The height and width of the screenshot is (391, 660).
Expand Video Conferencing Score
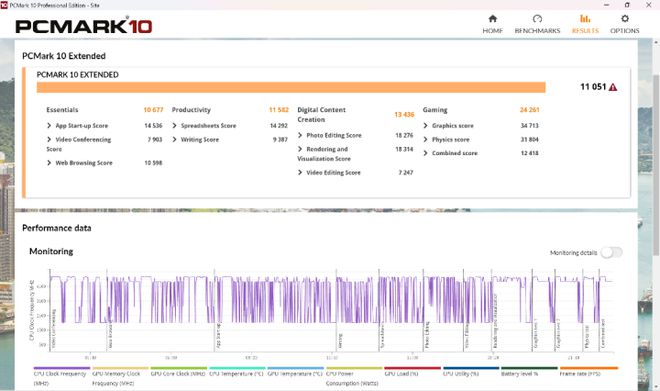click(49, 139)
